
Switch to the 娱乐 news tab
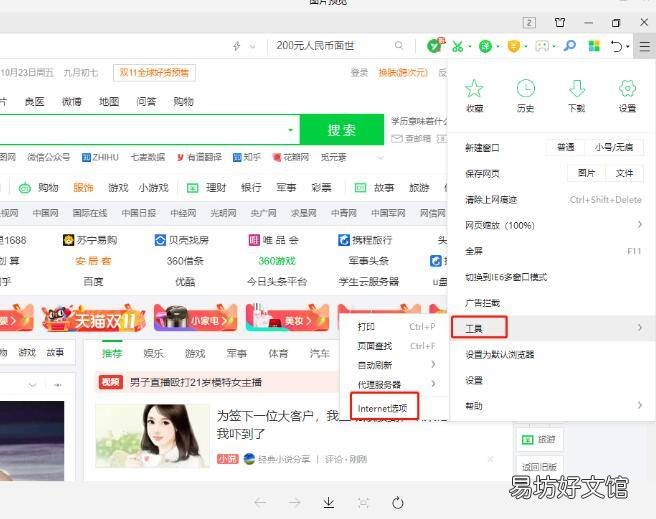point(153,353)
